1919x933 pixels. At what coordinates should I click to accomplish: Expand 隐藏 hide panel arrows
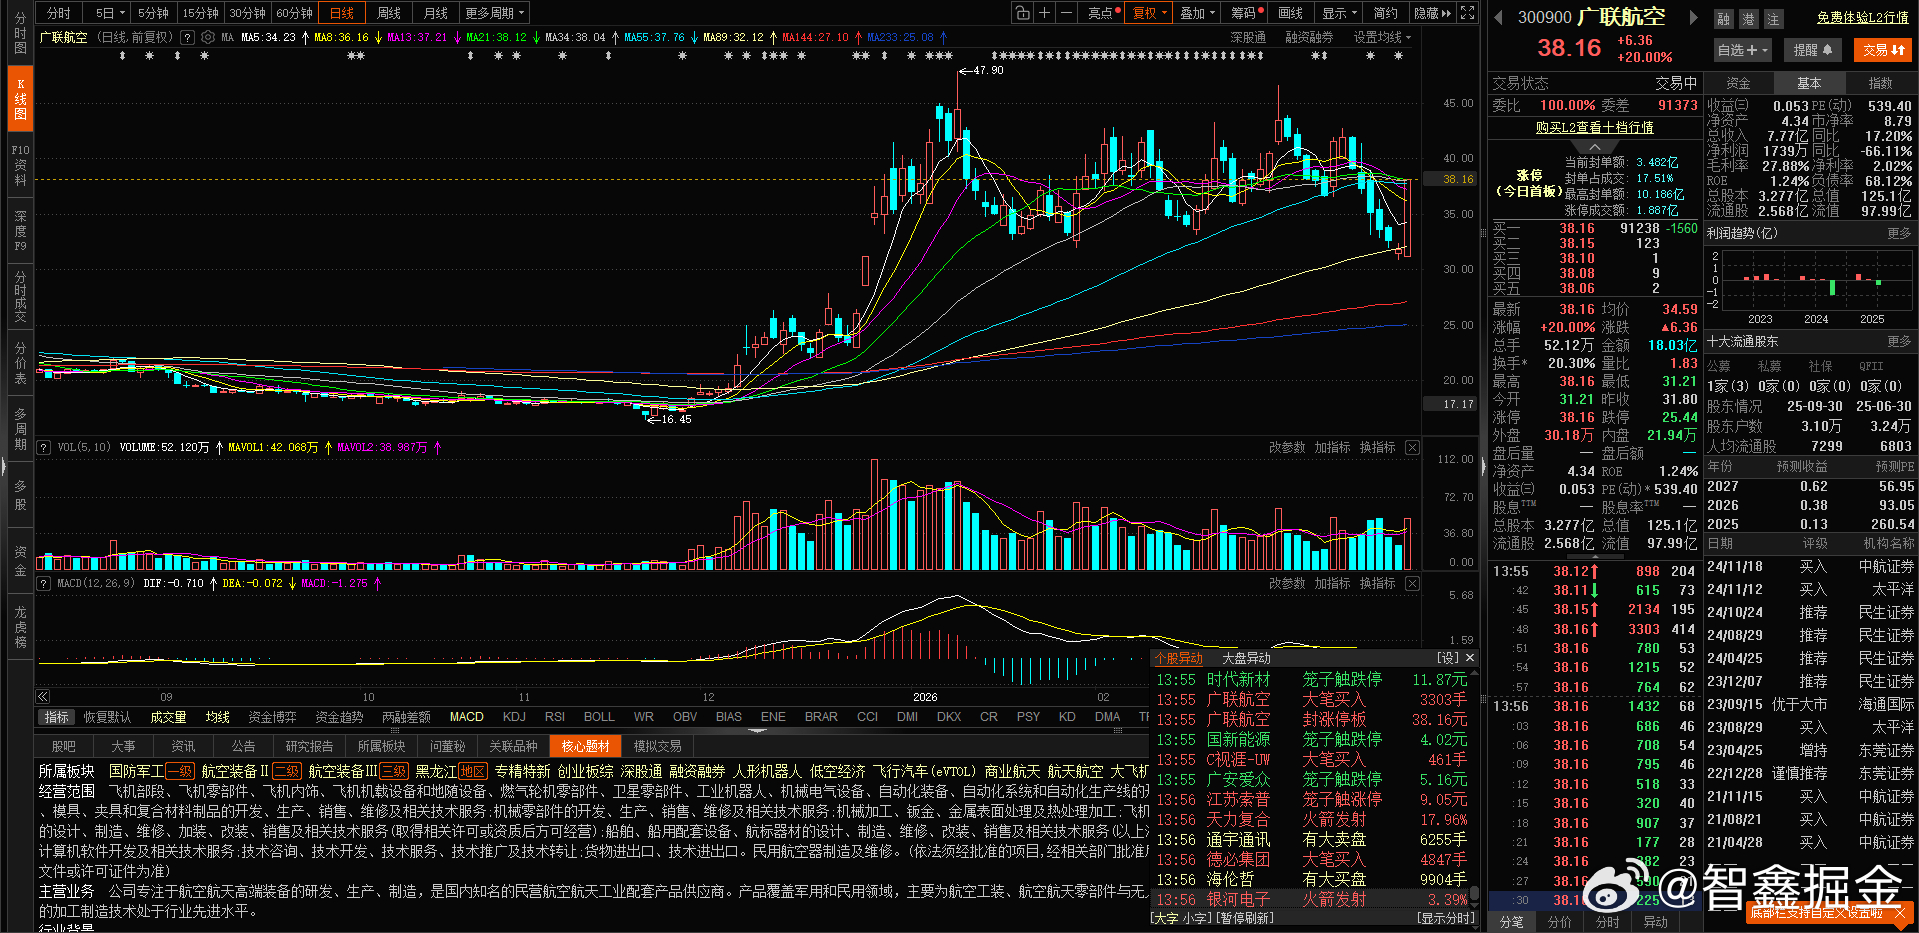point(1432,13)
